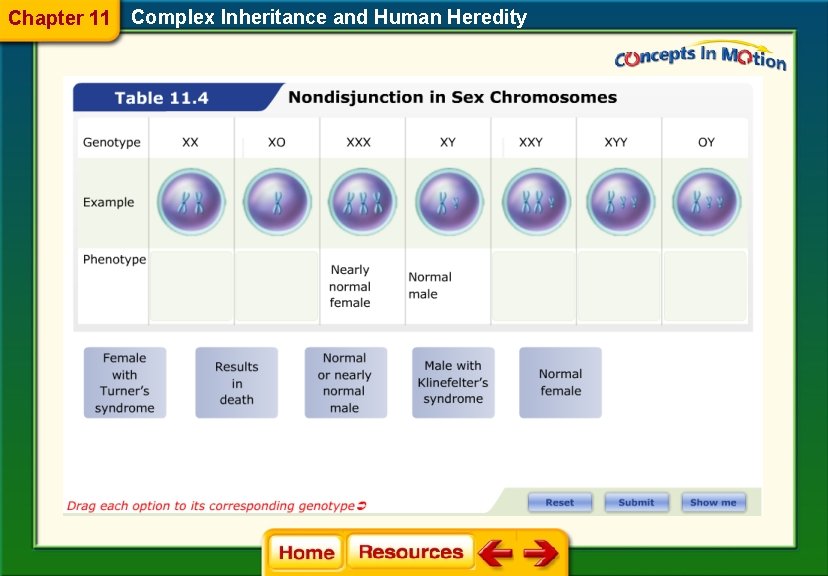The width and height of the screenshot is (828, 576).
Task: Select the XXX genotype cell image
Action: [x=363, y=201]
